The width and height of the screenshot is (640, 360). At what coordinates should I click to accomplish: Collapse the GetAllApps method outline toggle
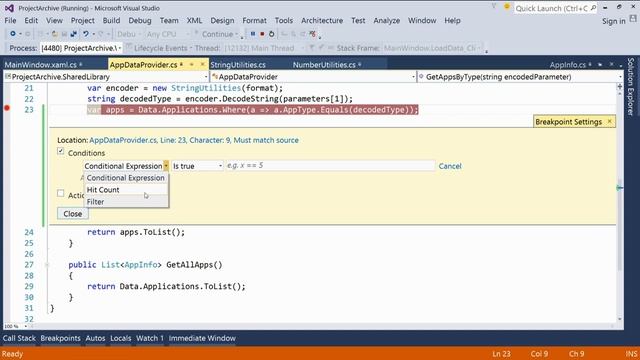47,265
